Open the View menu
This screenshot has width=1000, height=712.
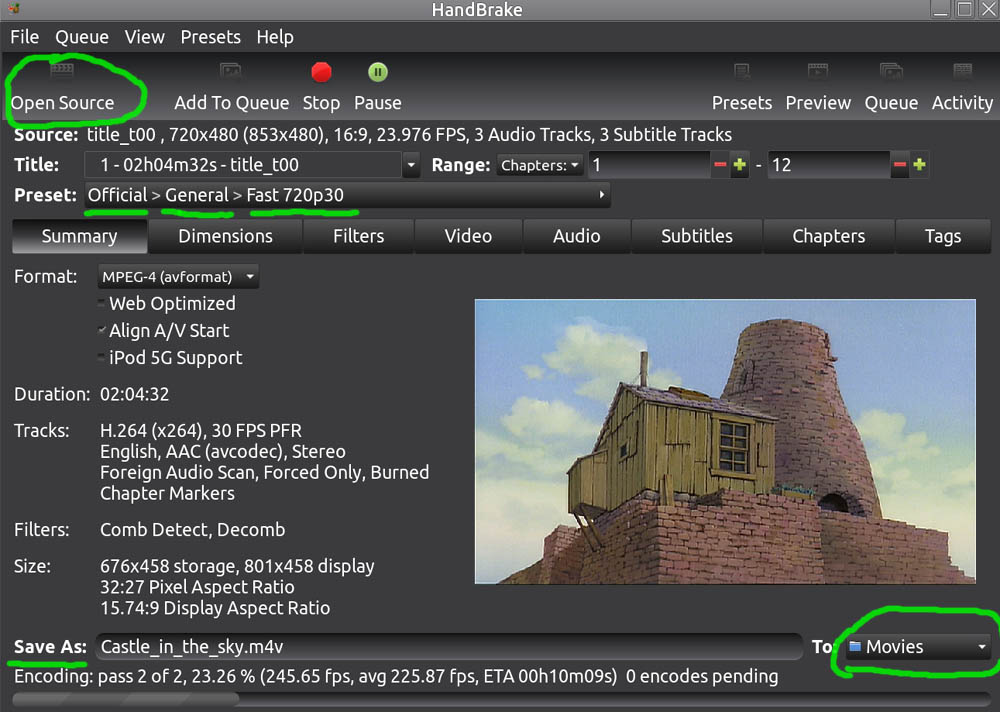(145, 37)
